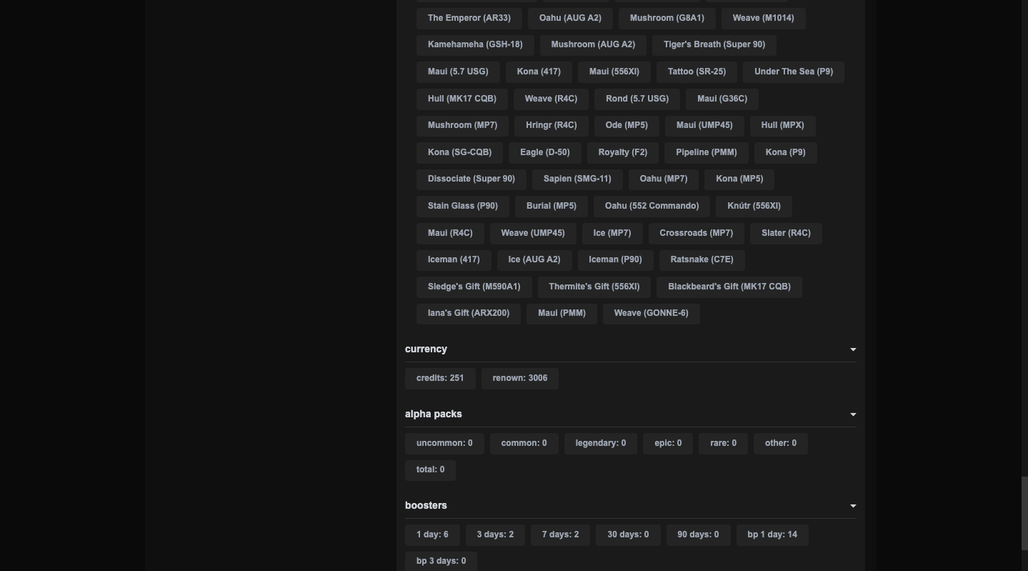Click Kona (P9) tag
The width and height of the screenshot is (1028, 571).
point(785,152)
